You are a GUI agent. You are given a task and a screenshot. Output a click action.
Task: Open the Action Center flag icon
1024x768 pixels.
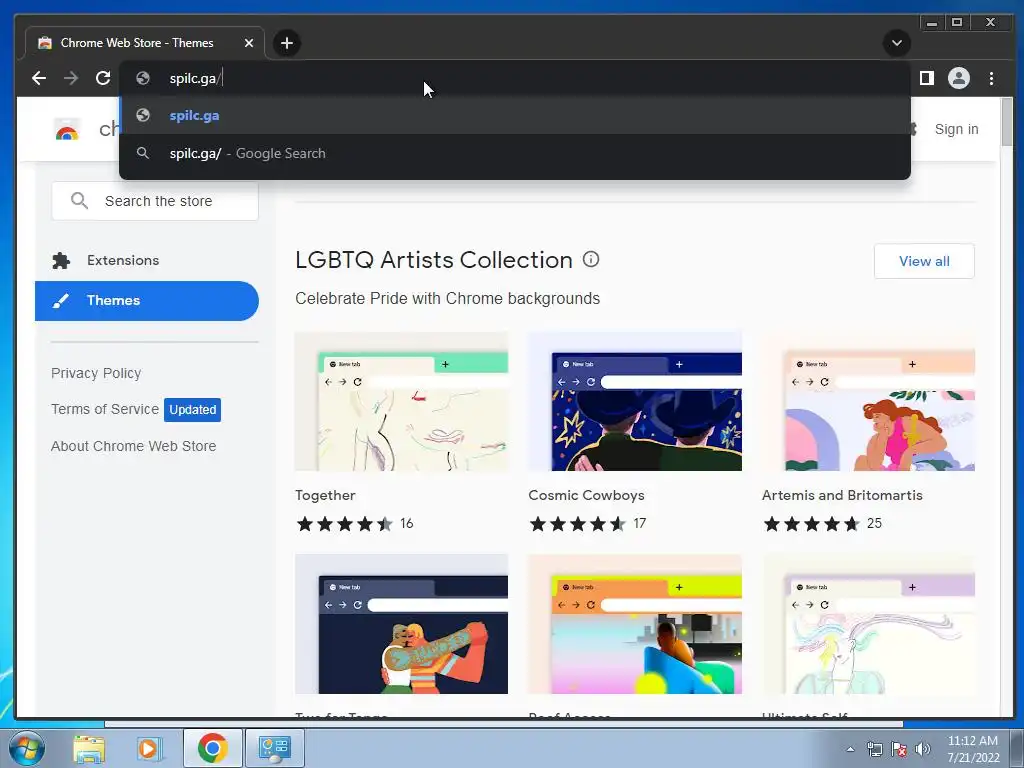[x=899, y=749]
